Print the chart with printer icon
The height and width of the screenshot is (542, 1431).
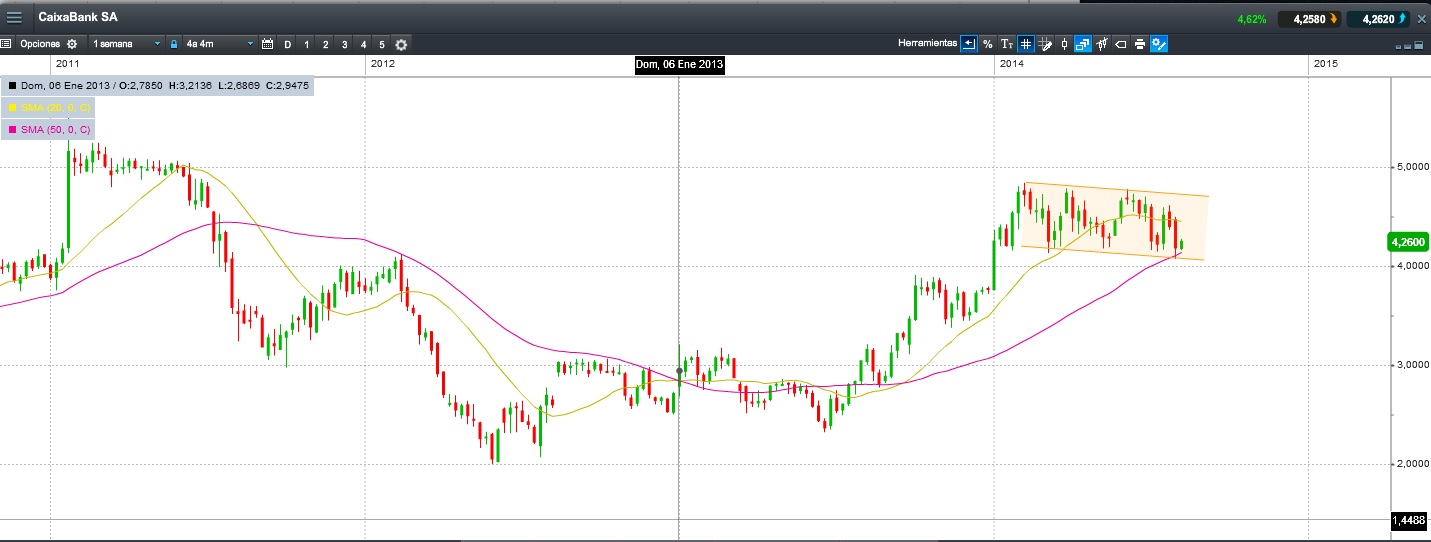point(1140,44)
